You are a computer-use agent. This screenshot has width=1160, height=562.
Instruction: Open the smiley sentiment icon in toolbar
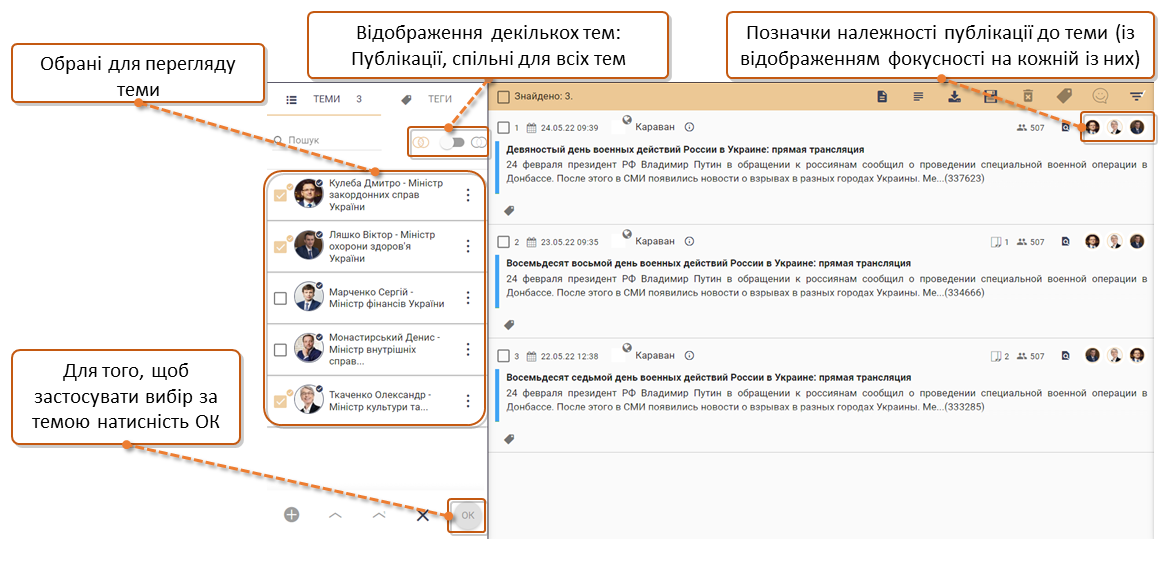click(1101, 96)
